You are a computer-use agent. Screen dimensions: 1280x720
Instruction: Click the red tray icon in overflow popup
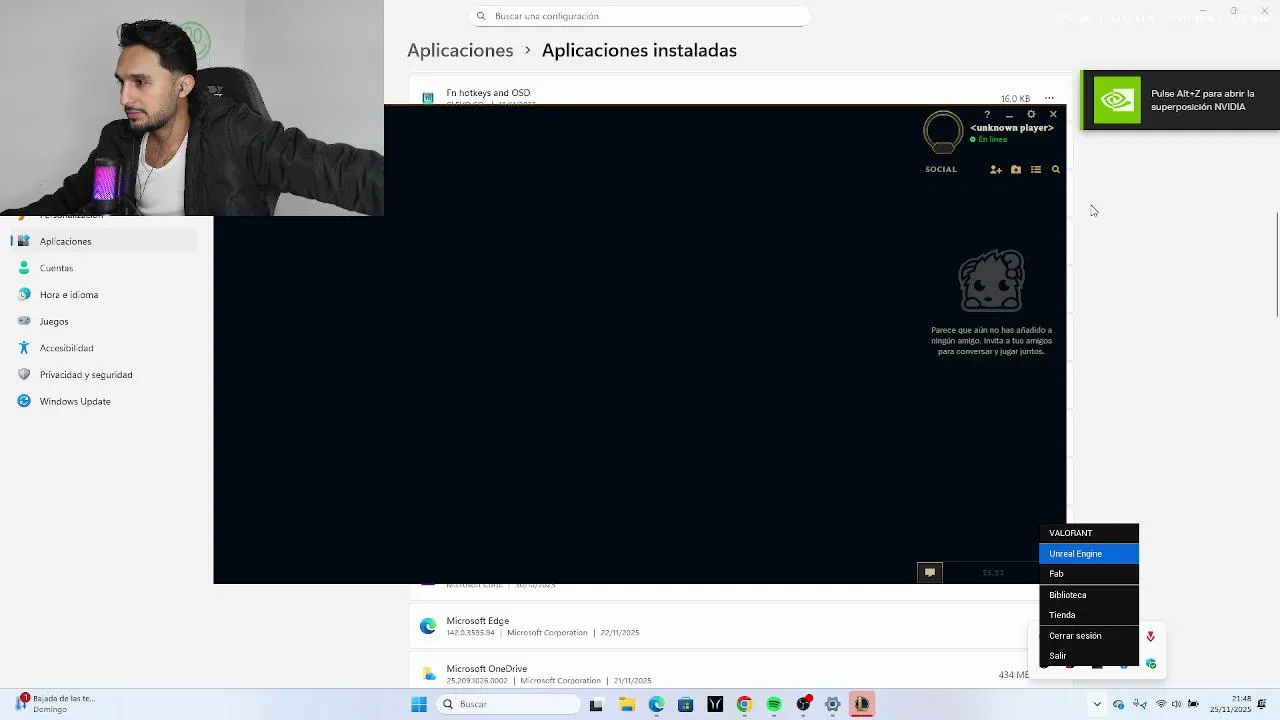coord(1150,636)
